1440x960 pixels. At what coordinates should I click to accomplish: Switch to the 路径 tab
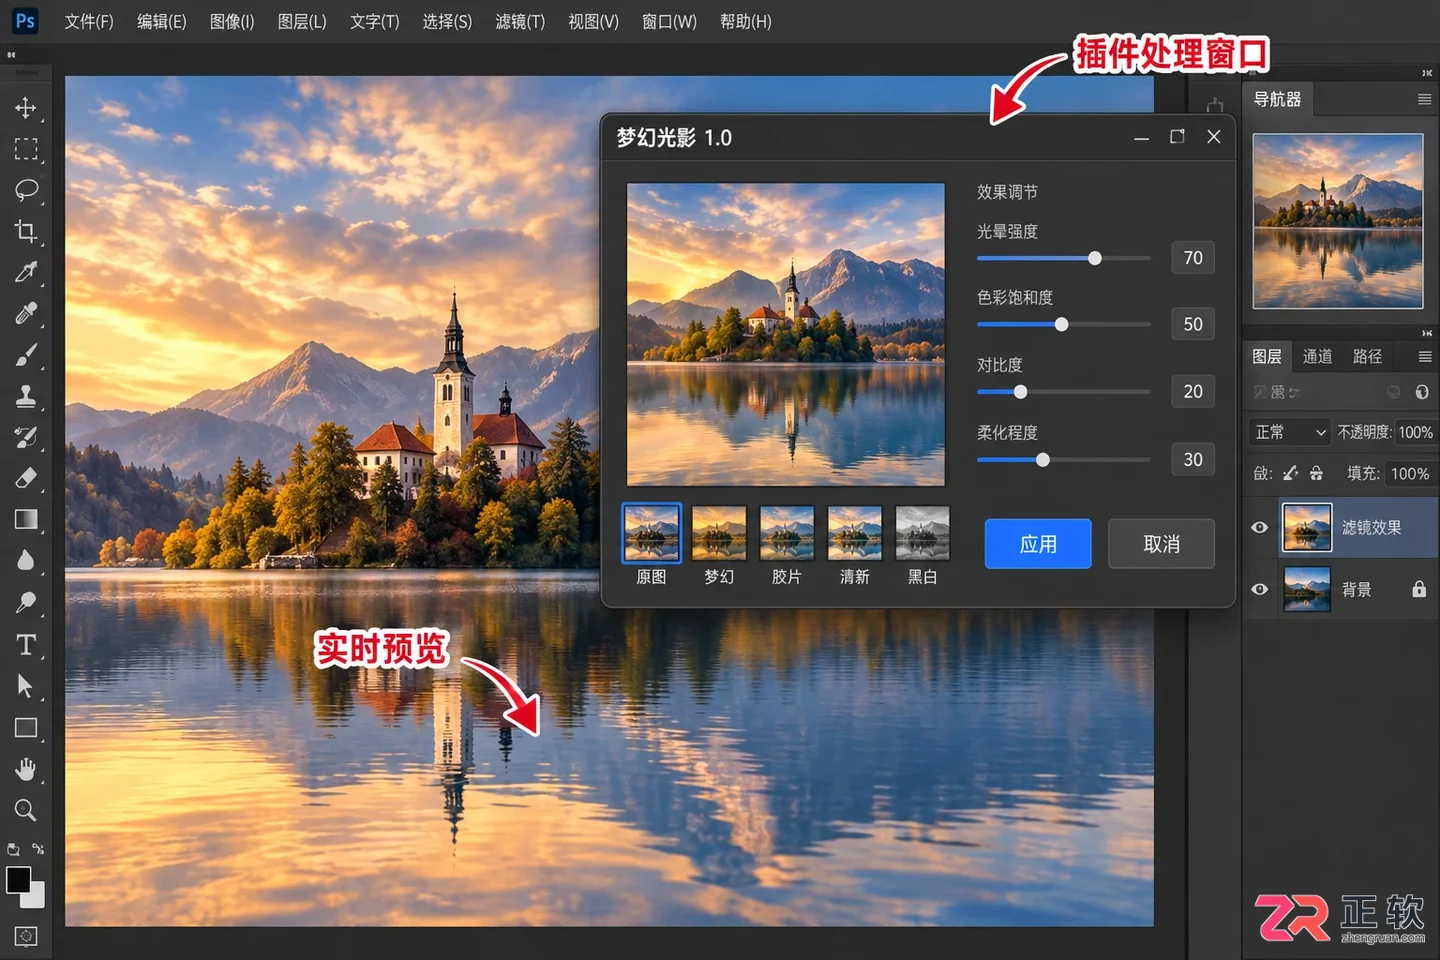[x=1367, y=357]
